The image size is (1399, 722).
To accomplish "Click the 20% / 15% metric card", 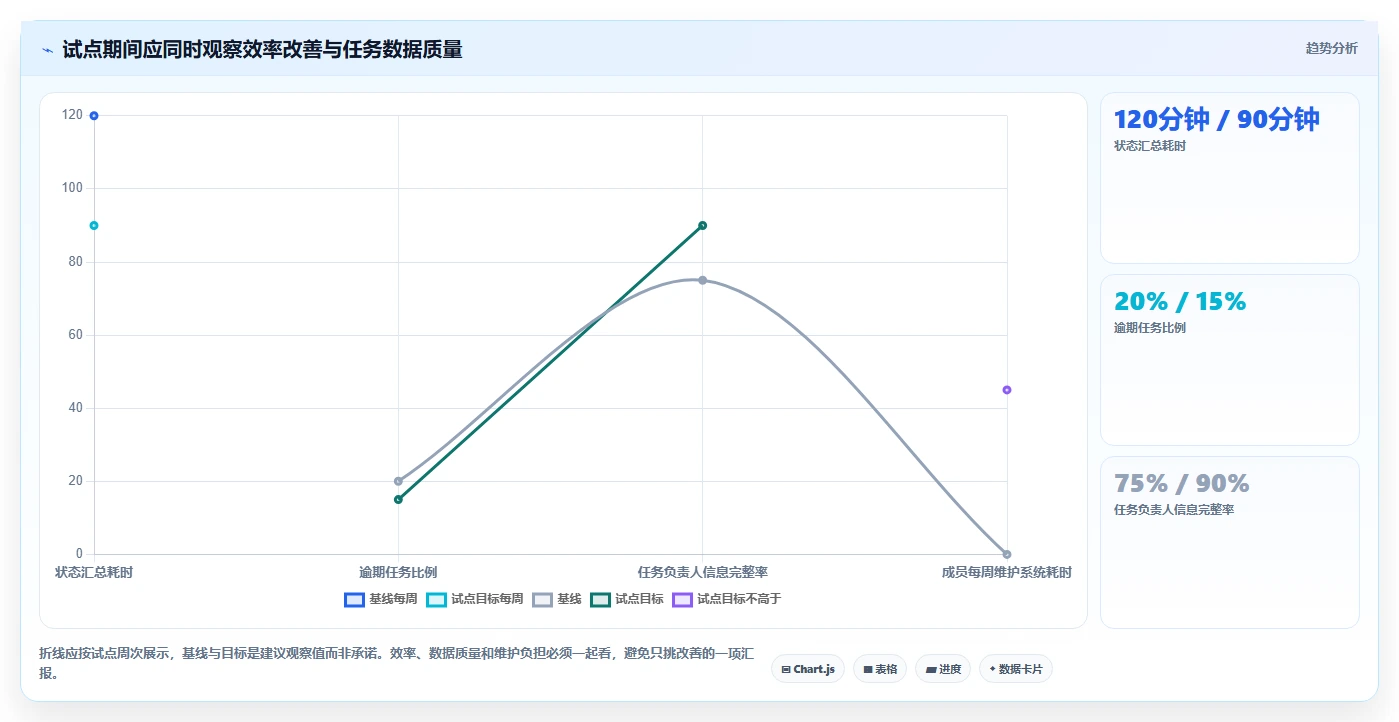I will pos(1230,360).
